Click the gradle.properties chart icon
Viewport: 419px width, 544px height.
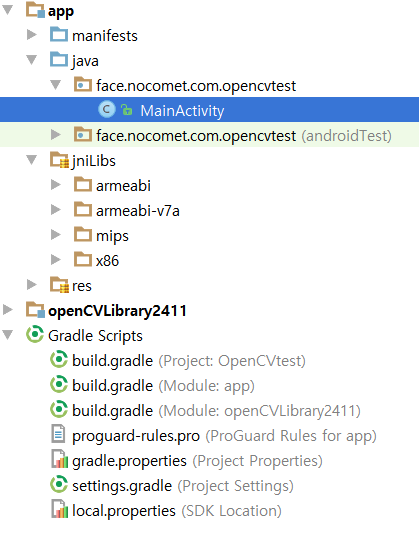click(x=59, y=459)
